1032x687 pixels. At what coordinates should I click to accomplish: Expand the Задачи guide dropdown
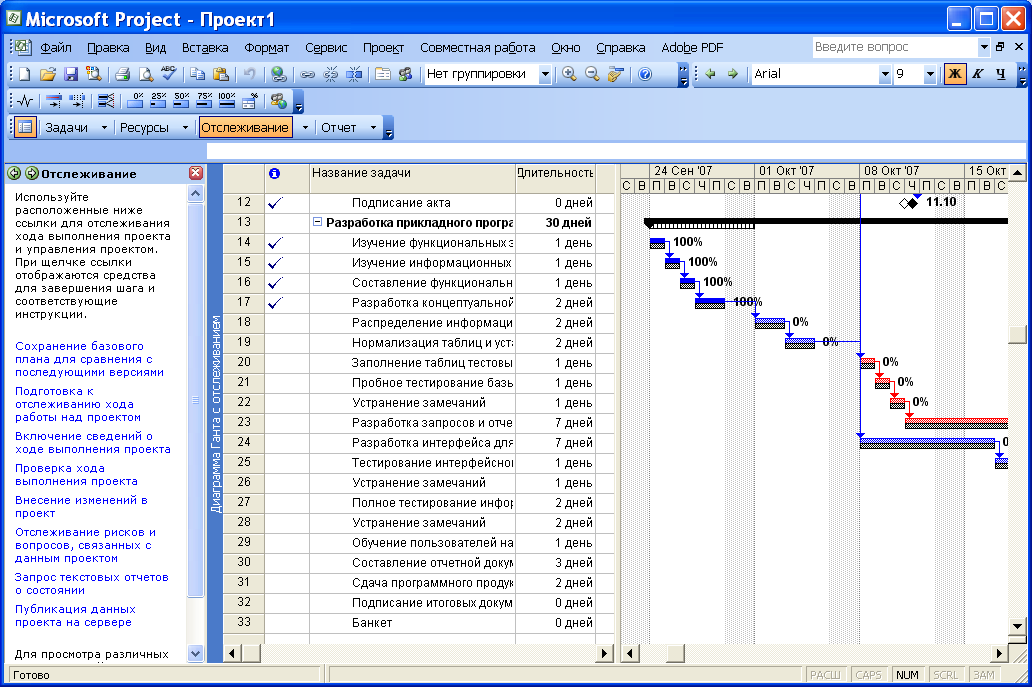(104, 128)
